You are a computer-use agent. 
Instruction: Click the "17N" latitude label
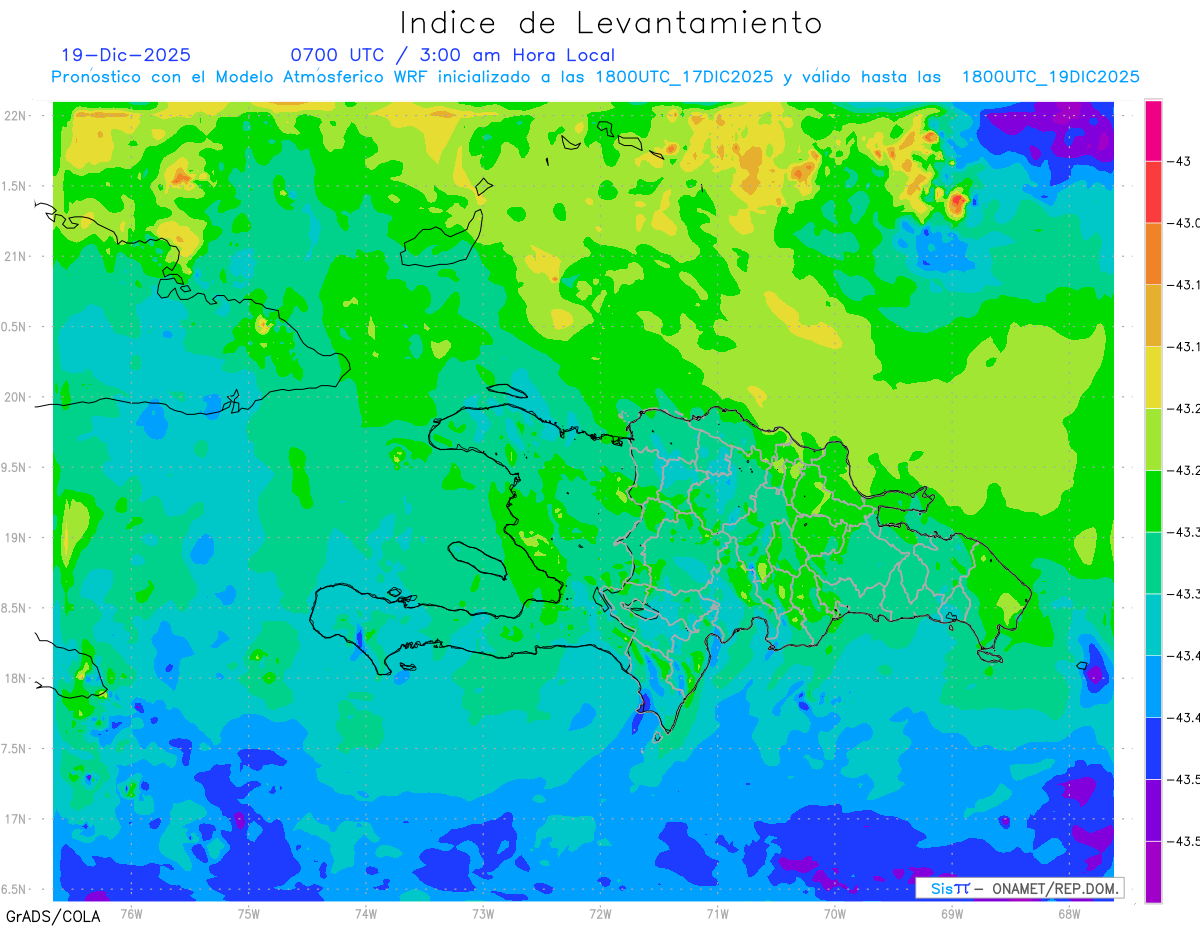pyautogui.click(x=16, y=819)
